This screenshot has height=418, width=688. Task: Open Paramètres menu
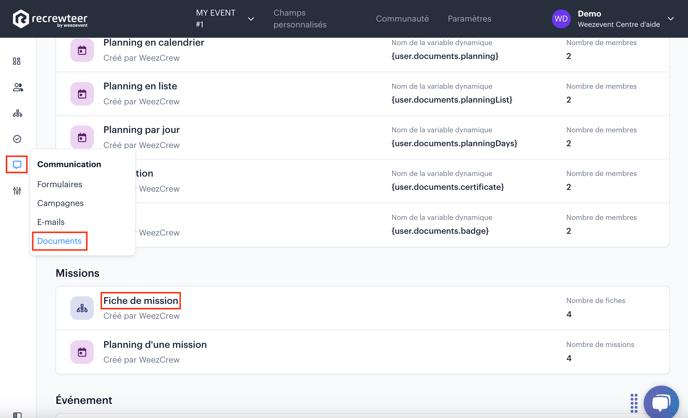coord(469,19)
